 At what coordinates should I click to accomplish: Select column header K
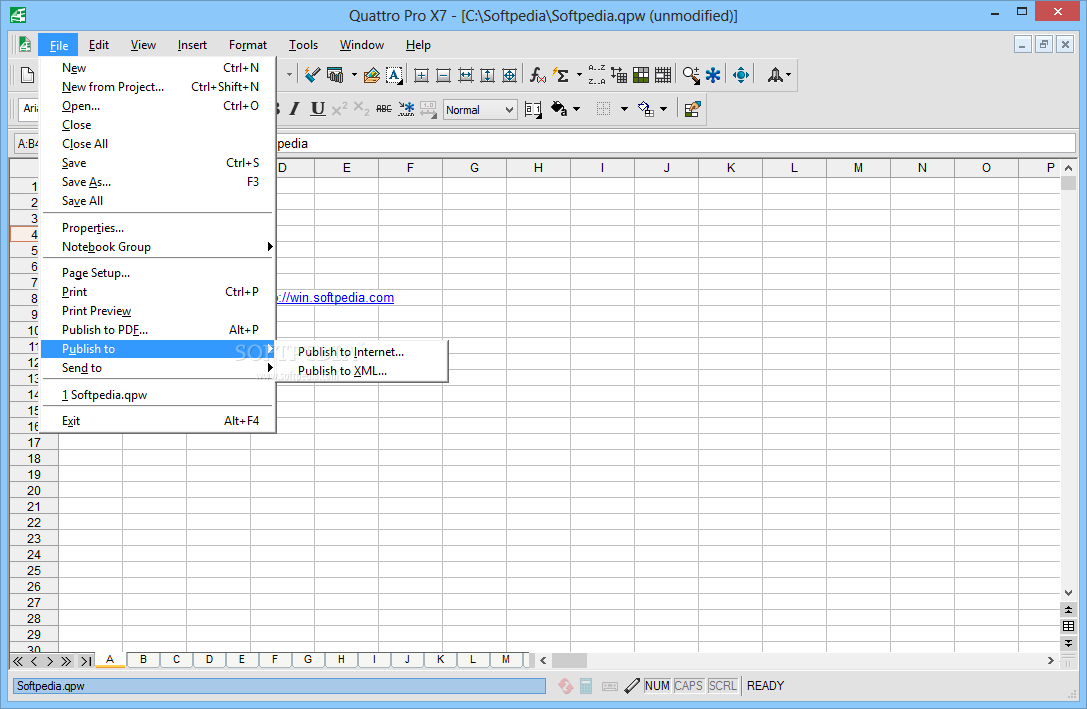click(x=731, y=168)
